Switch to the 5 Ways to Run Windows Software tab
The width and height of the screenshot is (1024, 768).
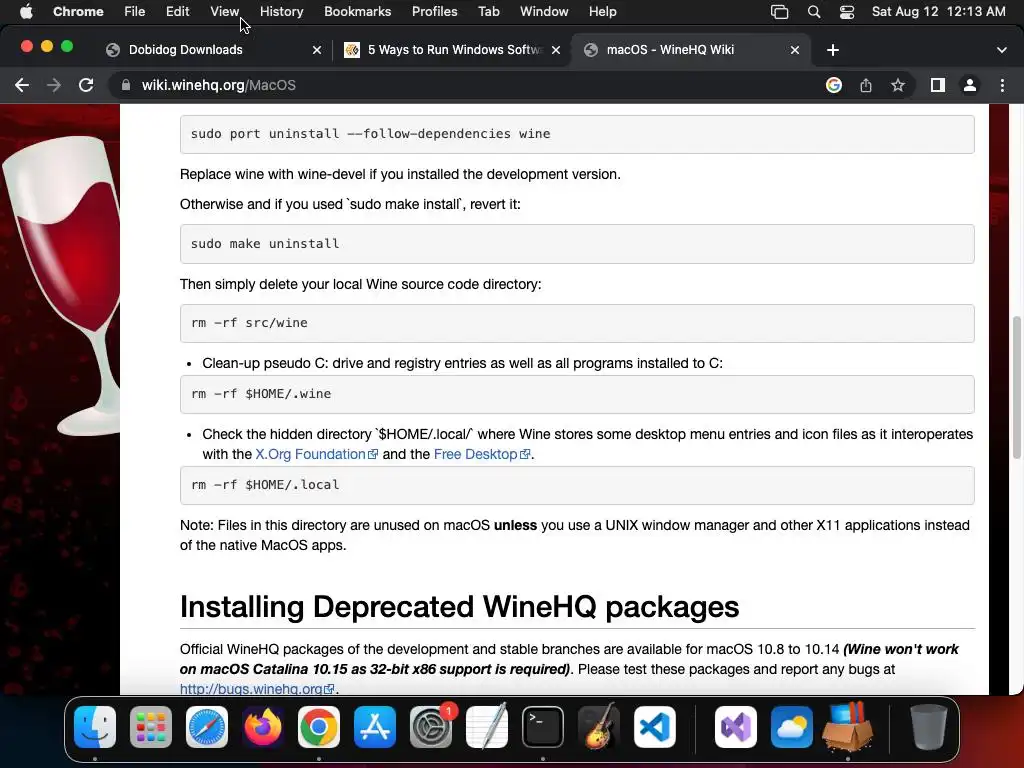(452, 50)
